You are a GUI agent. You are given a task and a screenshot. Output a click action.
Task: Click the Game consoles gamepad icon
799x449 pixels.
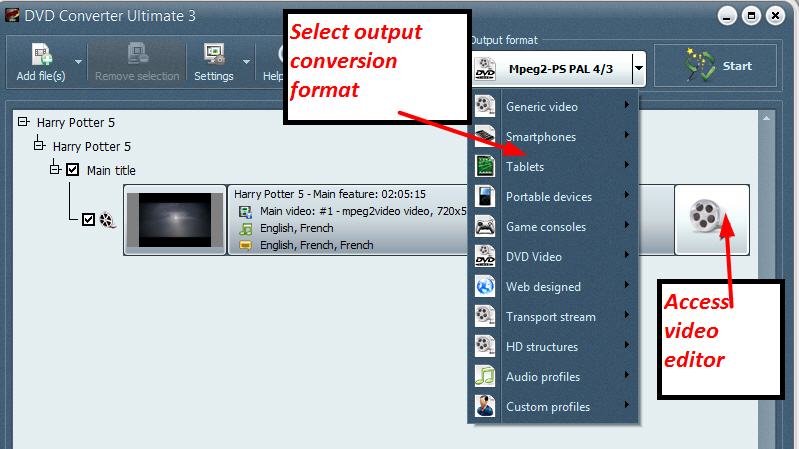(485, 226)
